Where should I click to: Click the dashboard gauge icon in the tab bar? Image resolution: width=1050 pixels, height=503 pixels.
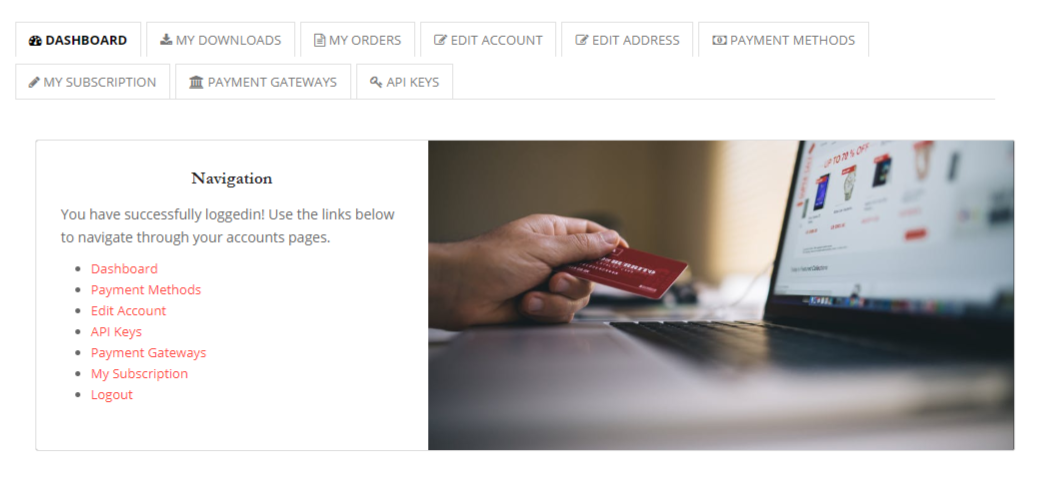pos(35,40)
